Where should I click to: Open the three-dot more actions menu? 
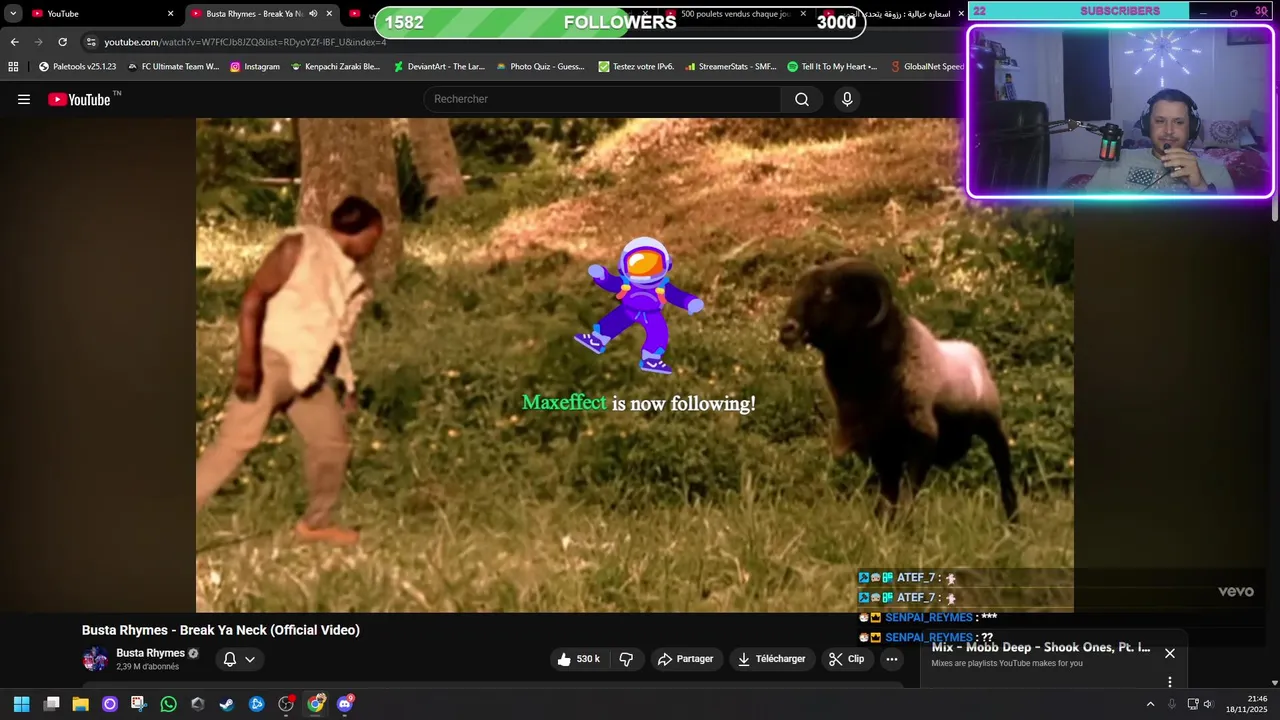click(892, 659)
